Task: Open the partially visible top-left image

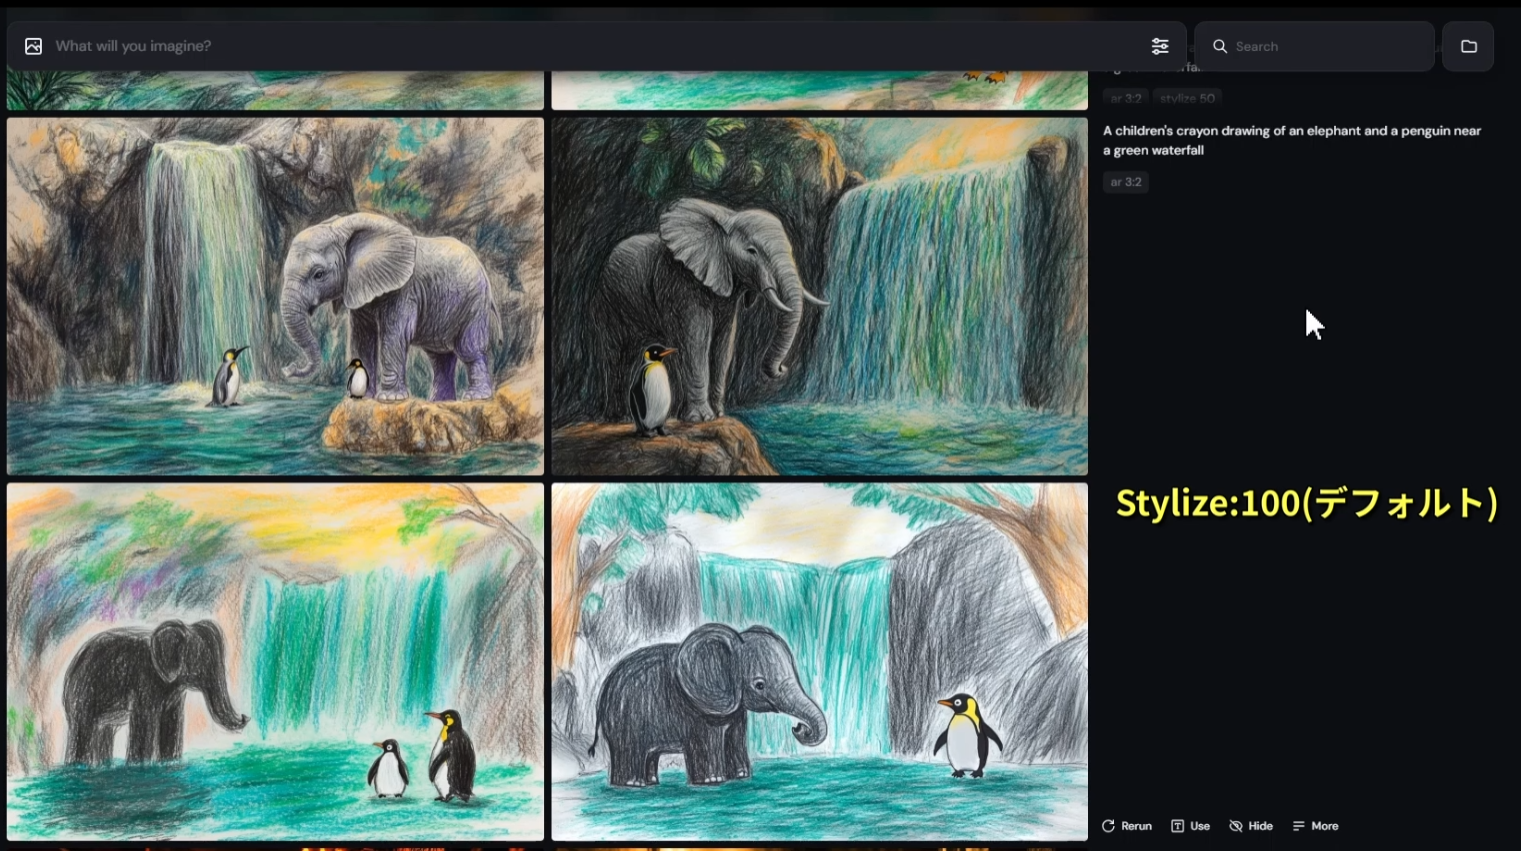Action: click(275, 90)
